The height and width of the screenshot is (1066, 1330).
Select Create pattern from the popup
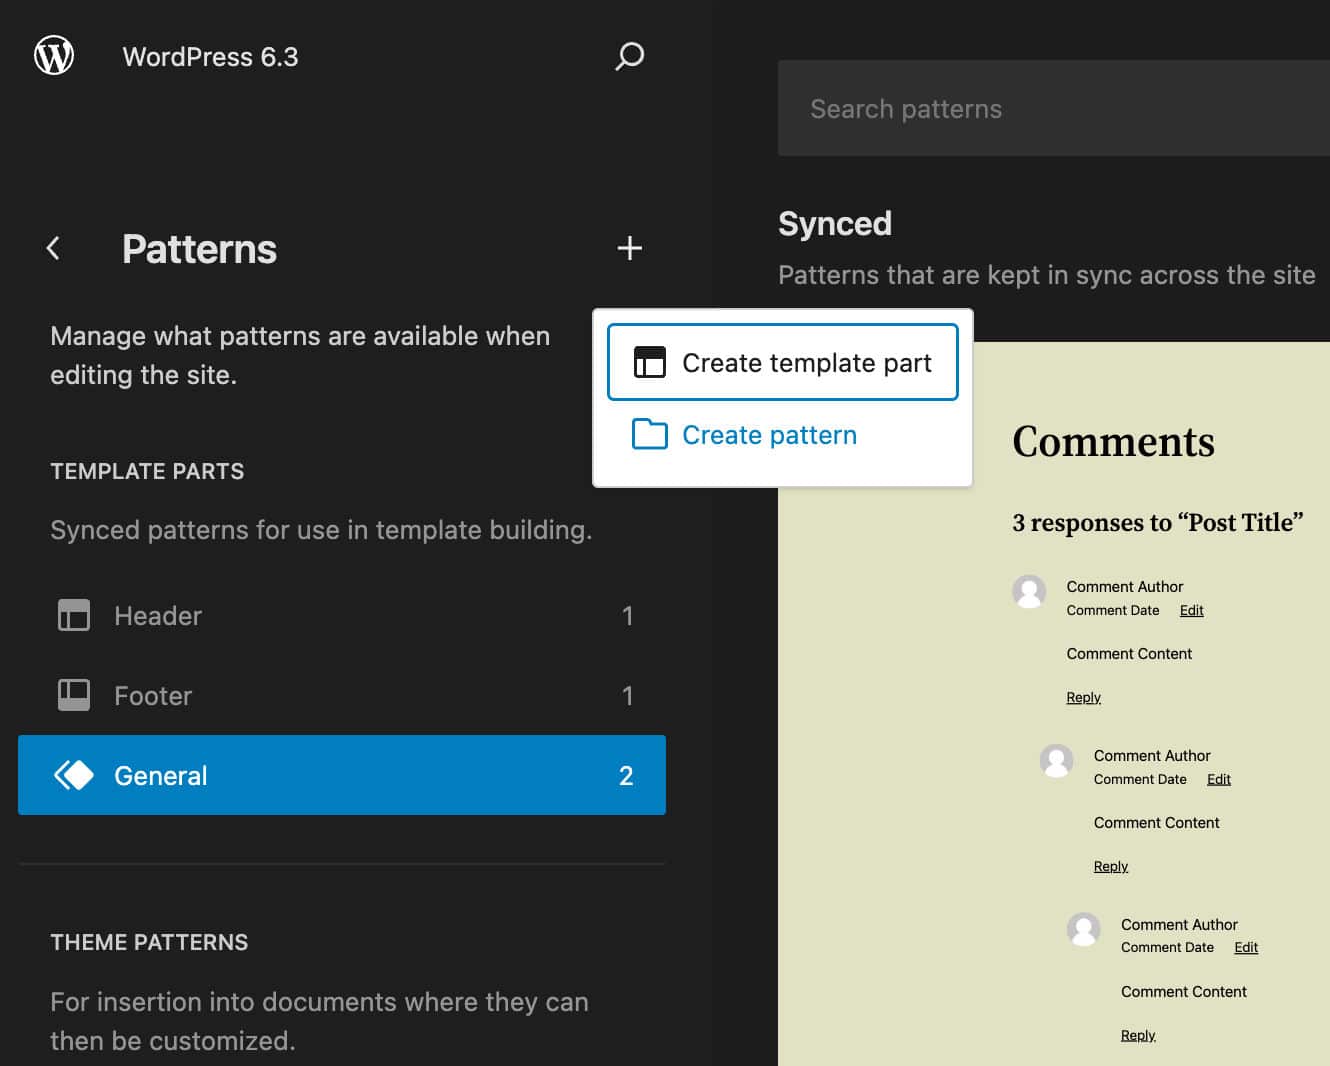click(x=769, y=435)
